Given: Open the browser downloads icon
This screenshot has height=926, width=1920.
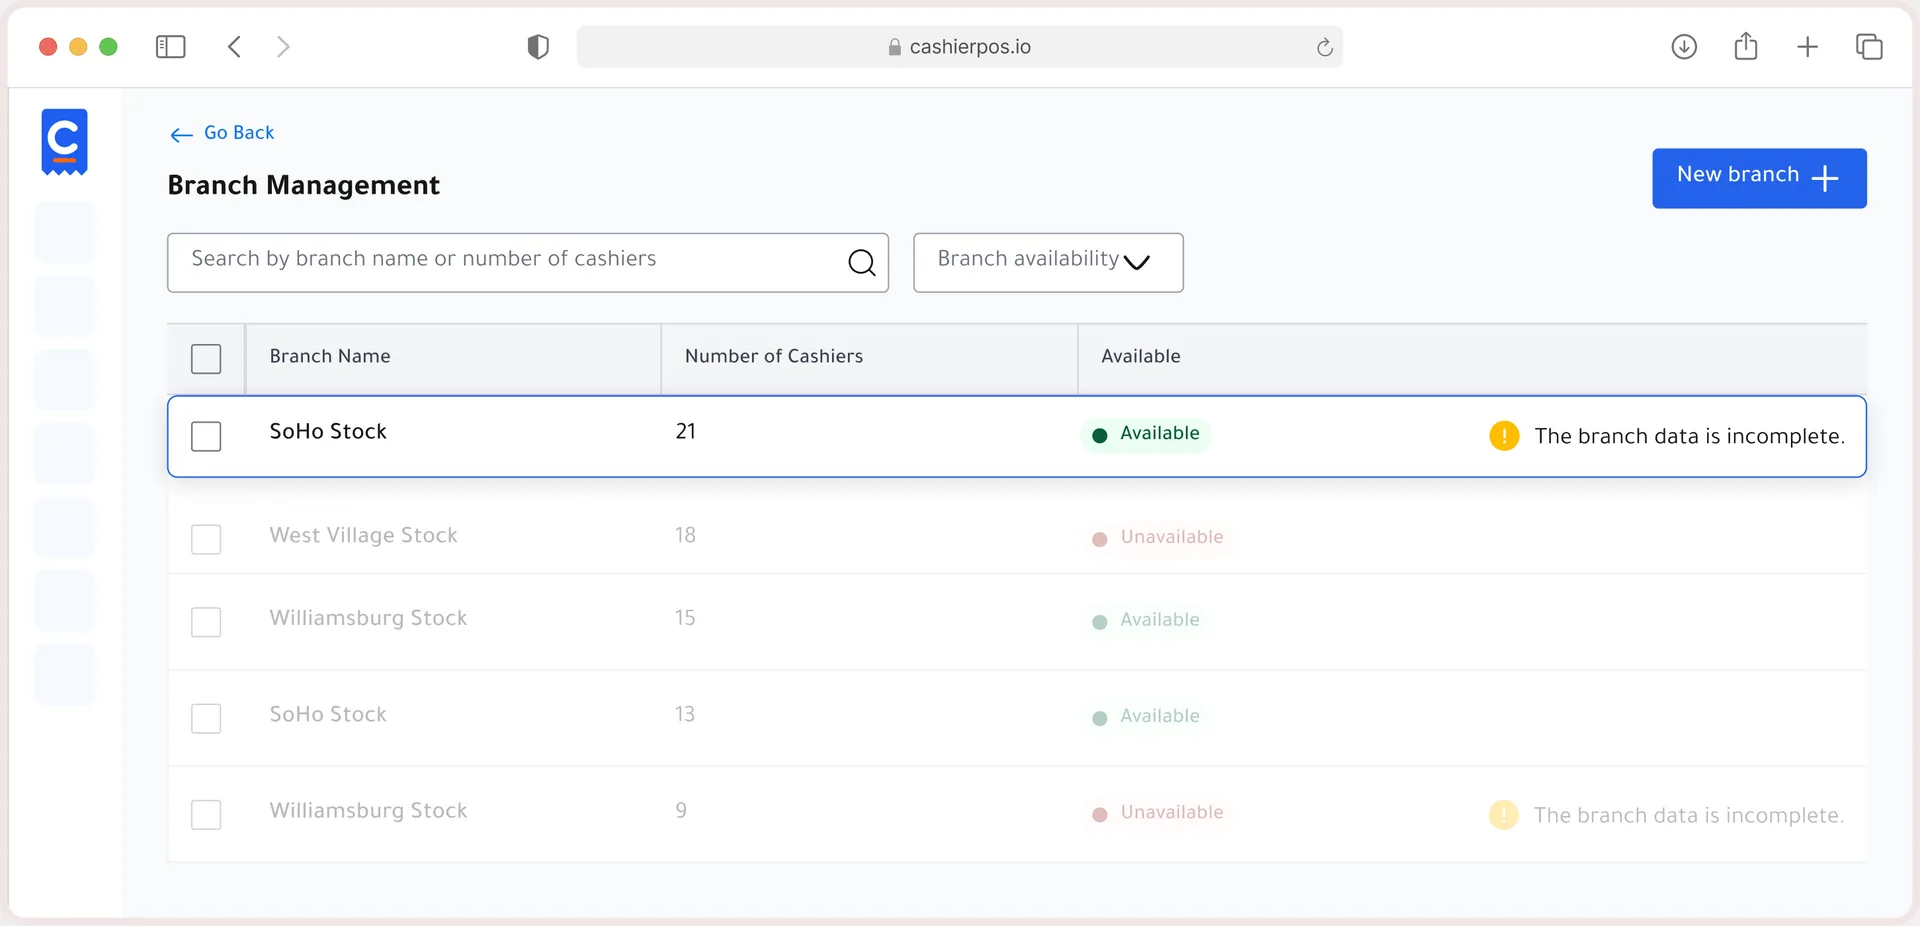Looking at the screenshot, I should (1684, 47).
